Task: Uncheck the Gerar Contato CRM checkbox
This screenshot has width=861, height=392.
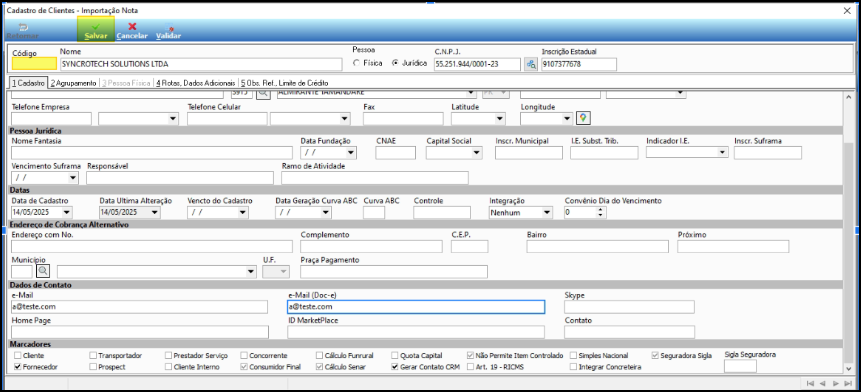Action: [395, 367]
